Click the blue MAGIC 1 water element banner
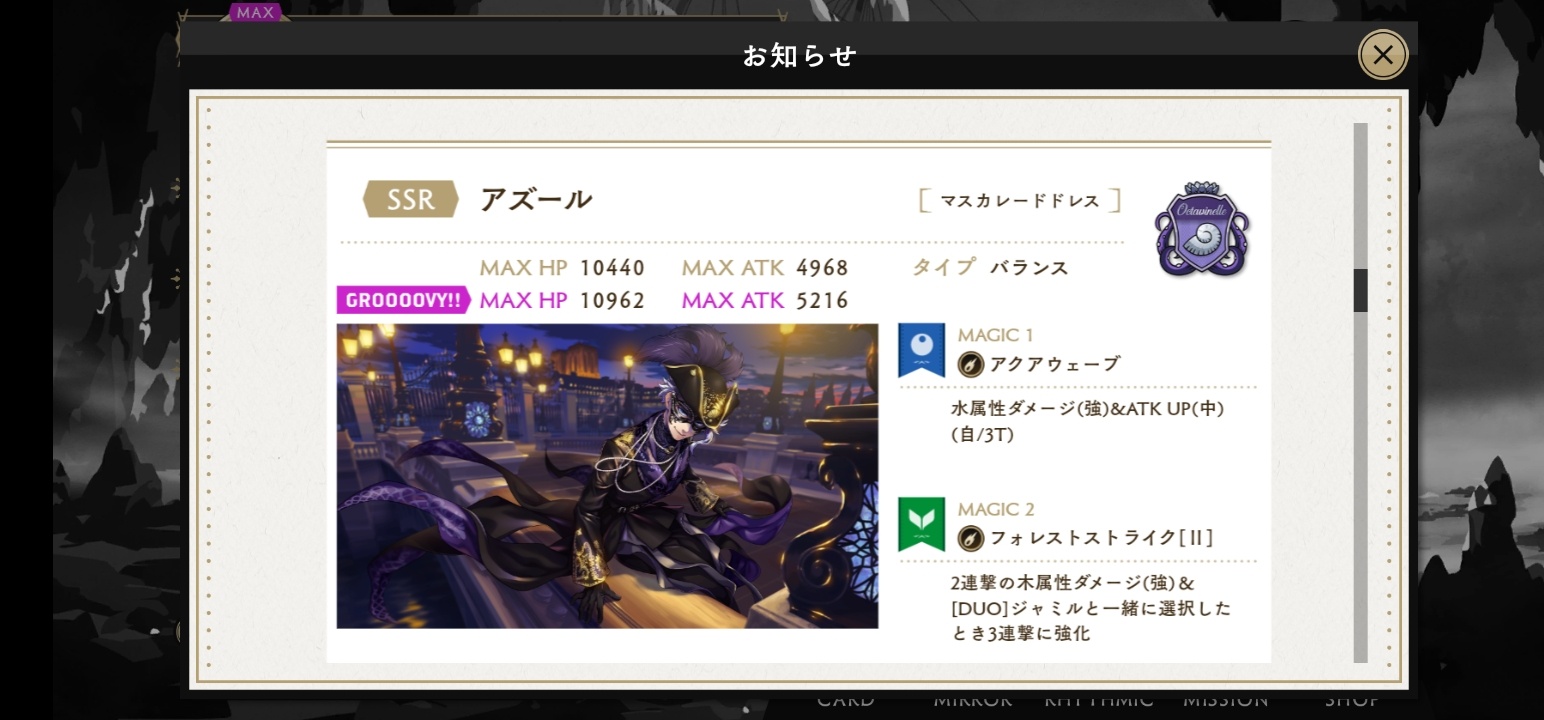 pos(921,350)
